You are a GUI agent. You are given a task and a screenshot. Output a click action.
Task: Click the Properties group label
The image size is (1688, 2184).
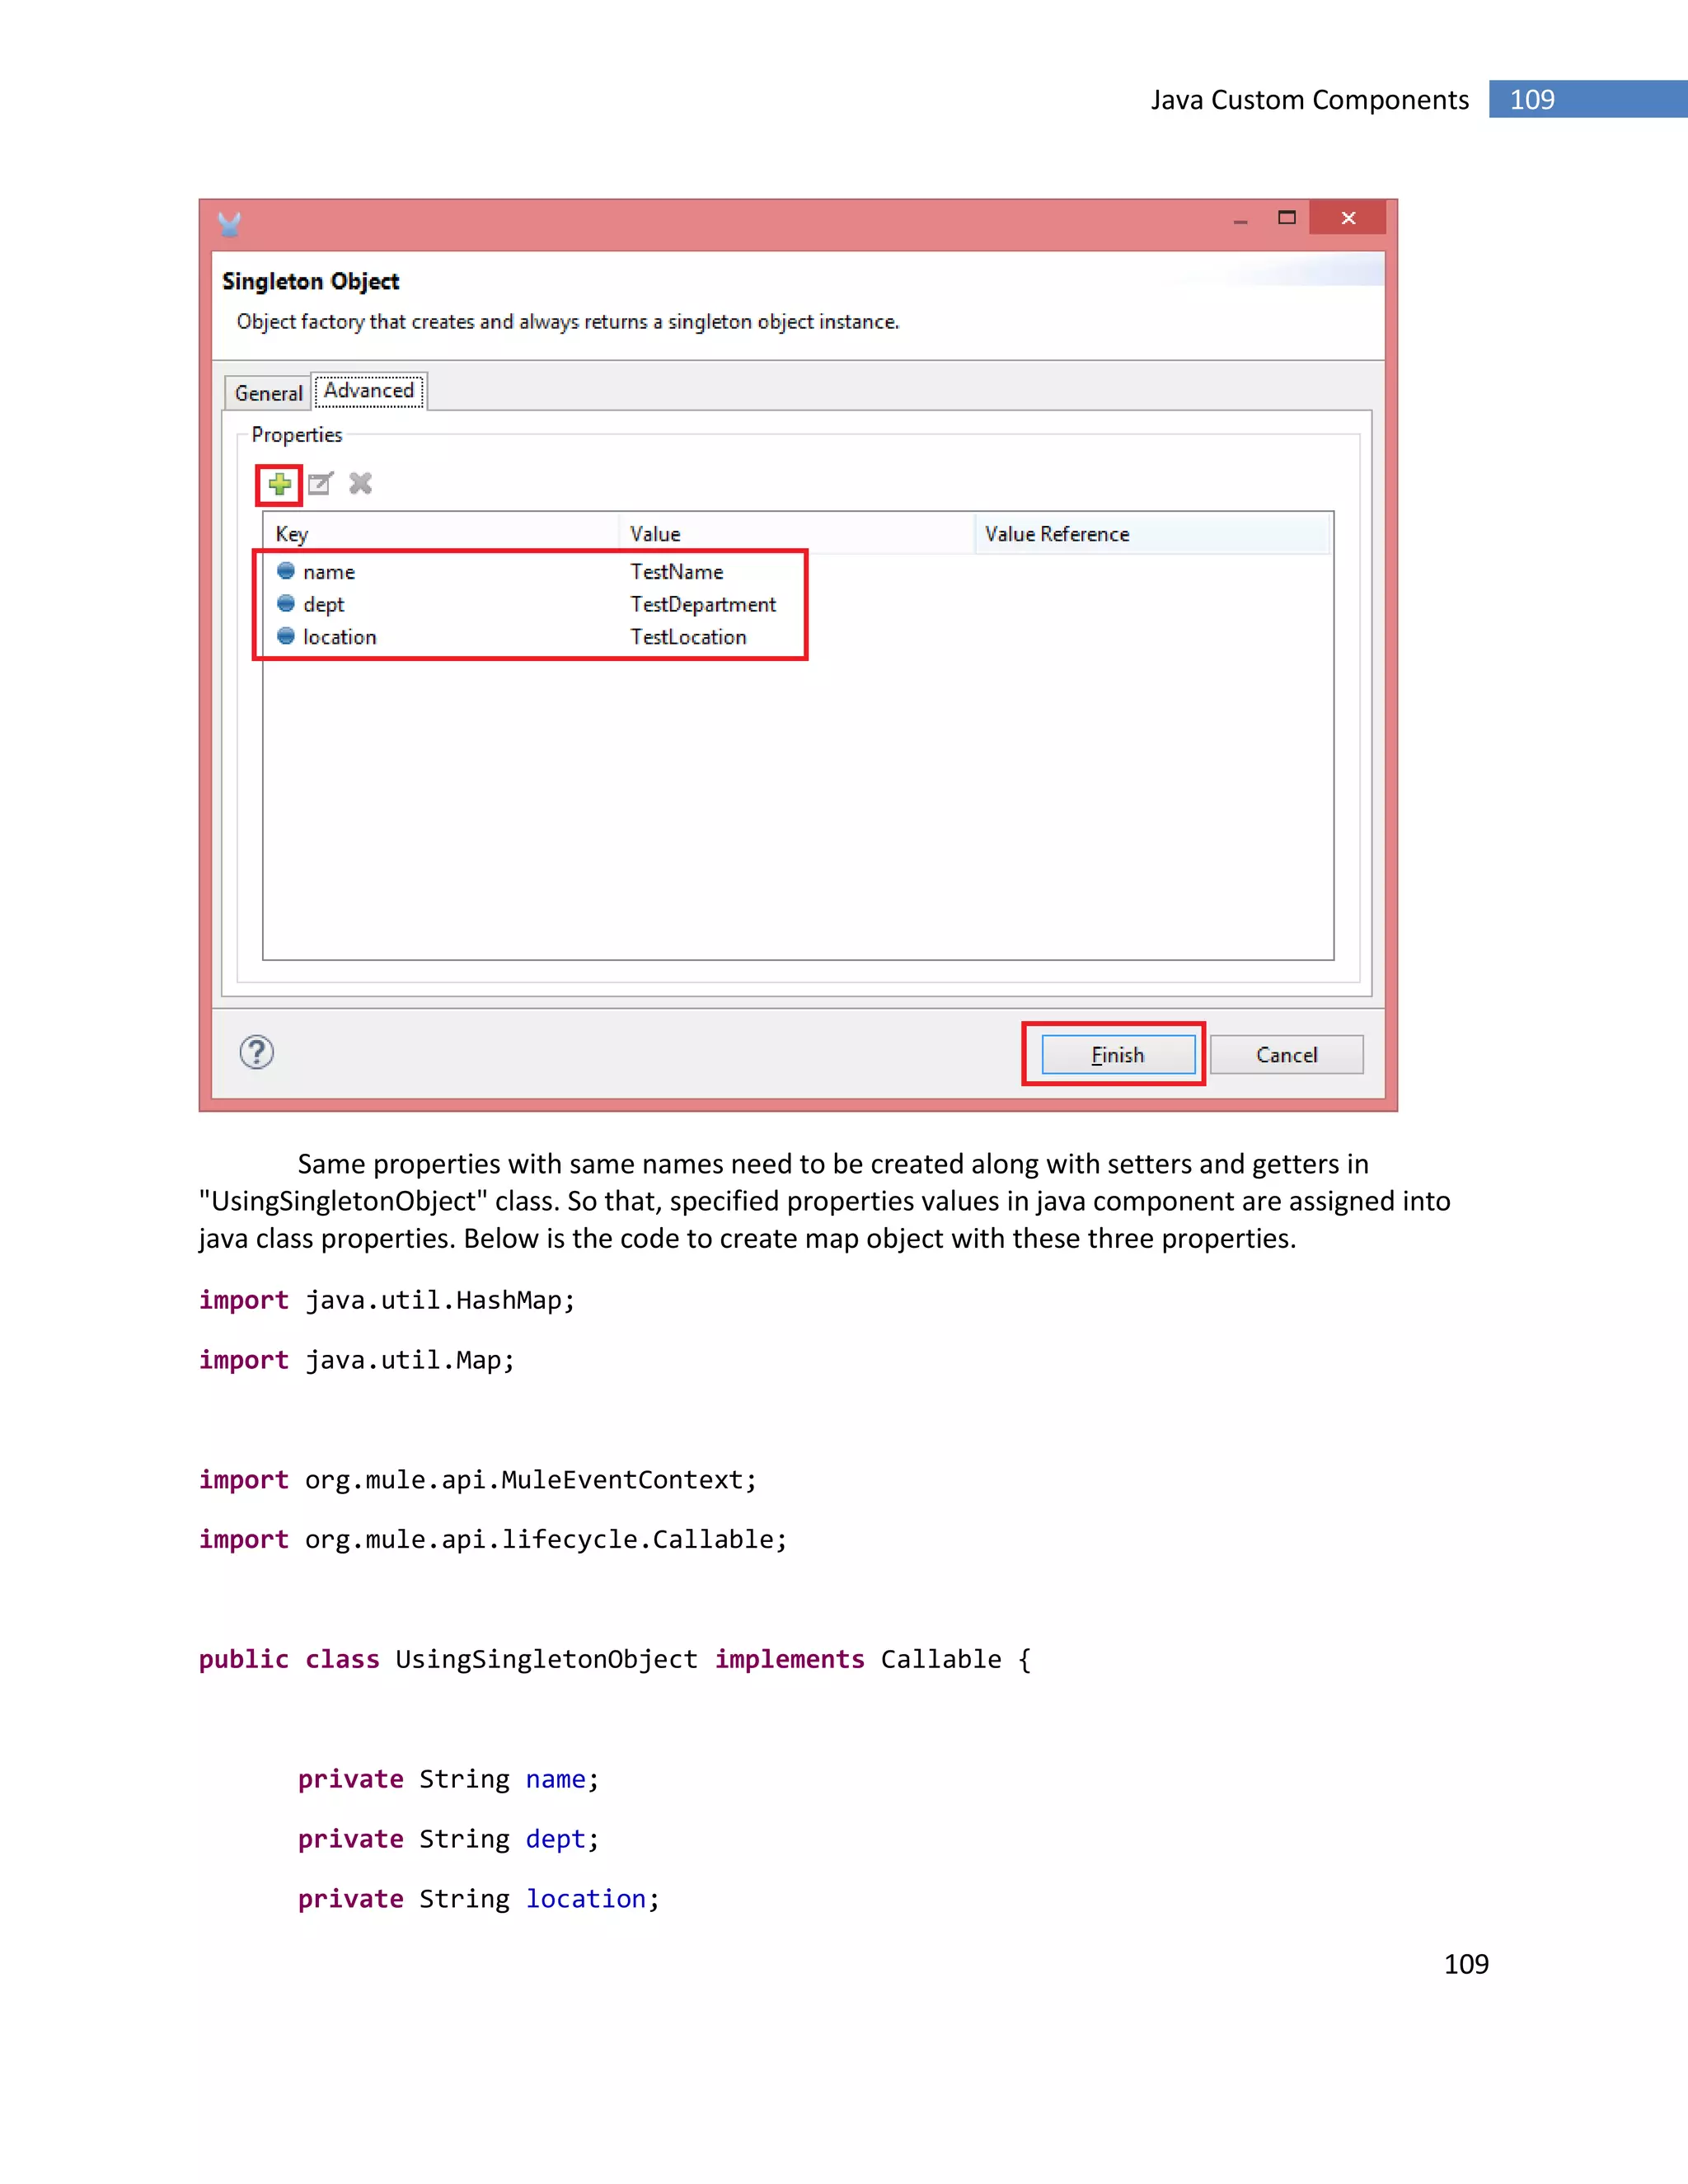[297, 435]
